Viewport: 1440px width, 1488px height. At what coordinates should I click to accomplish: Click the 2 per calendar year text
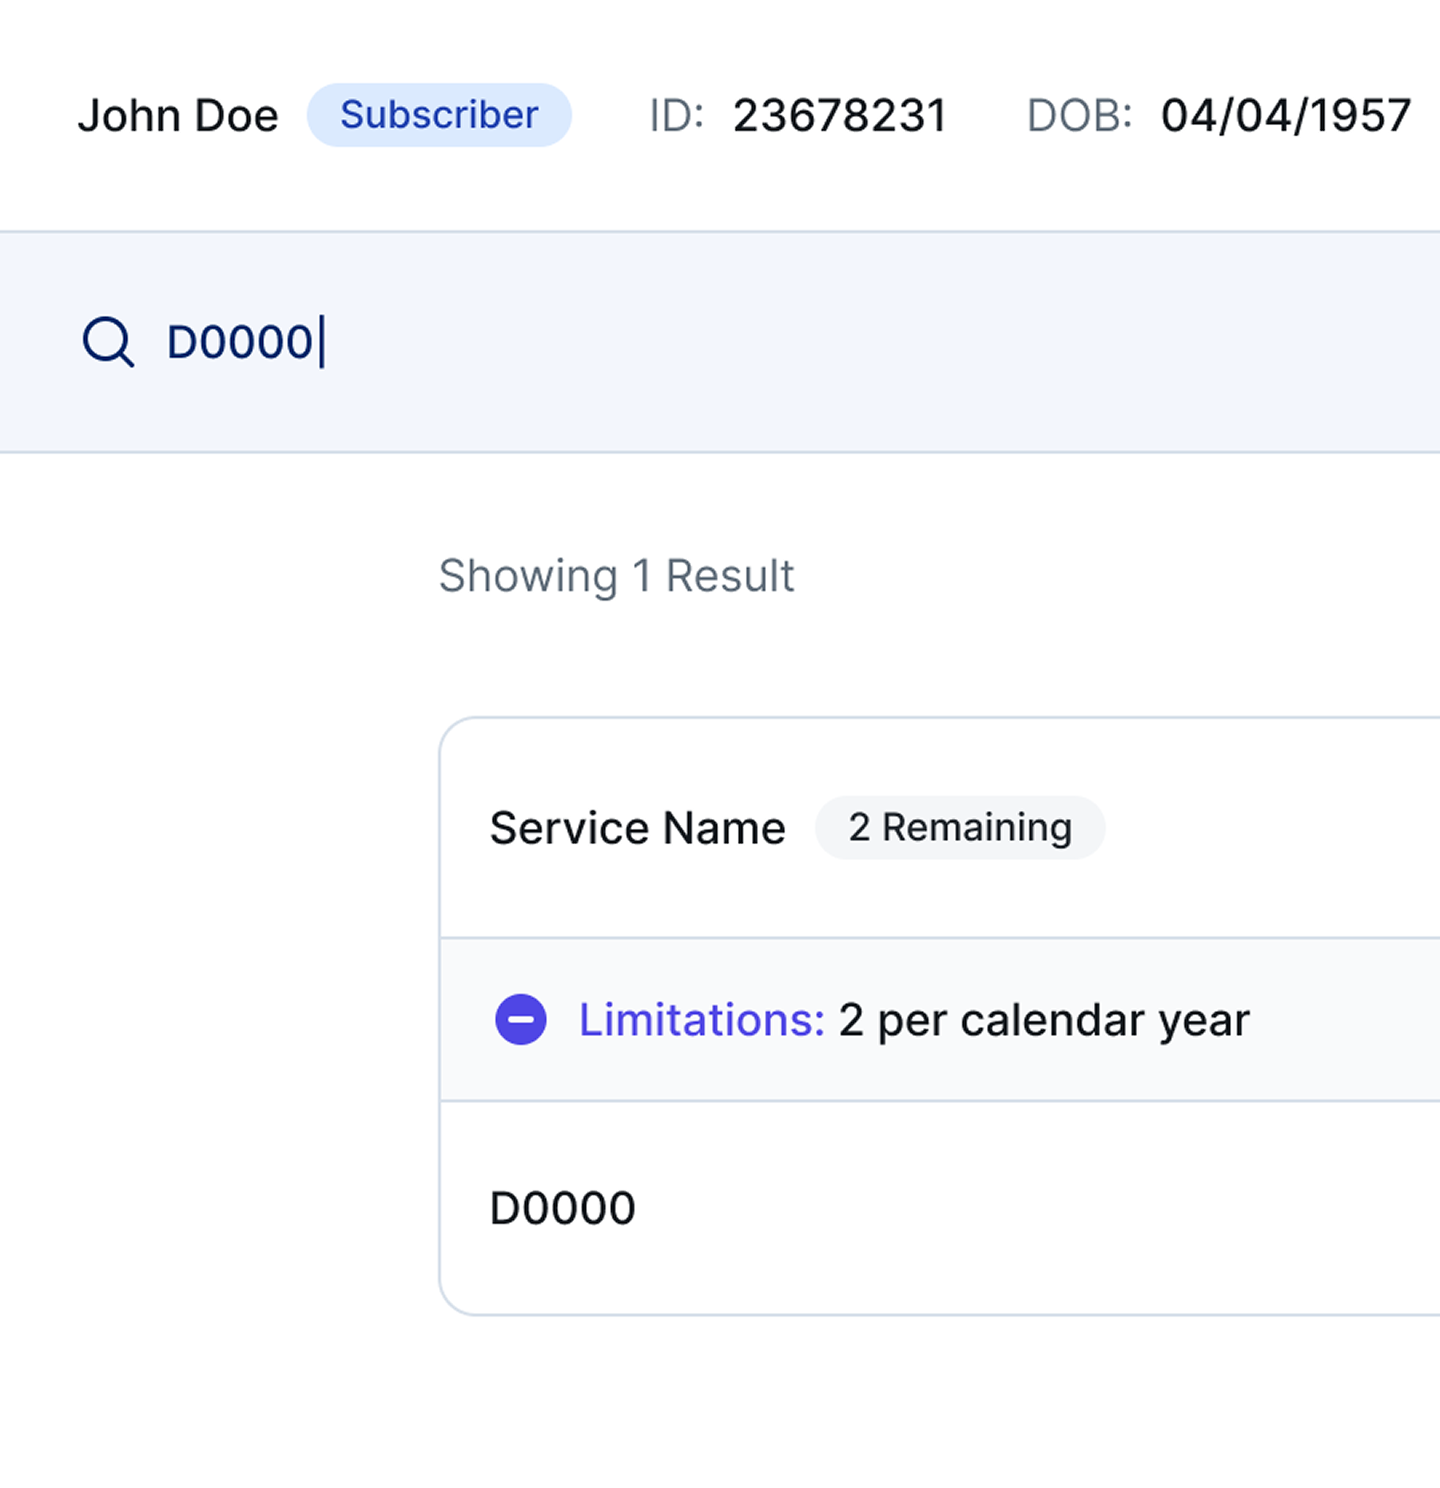point(1044,1021)
